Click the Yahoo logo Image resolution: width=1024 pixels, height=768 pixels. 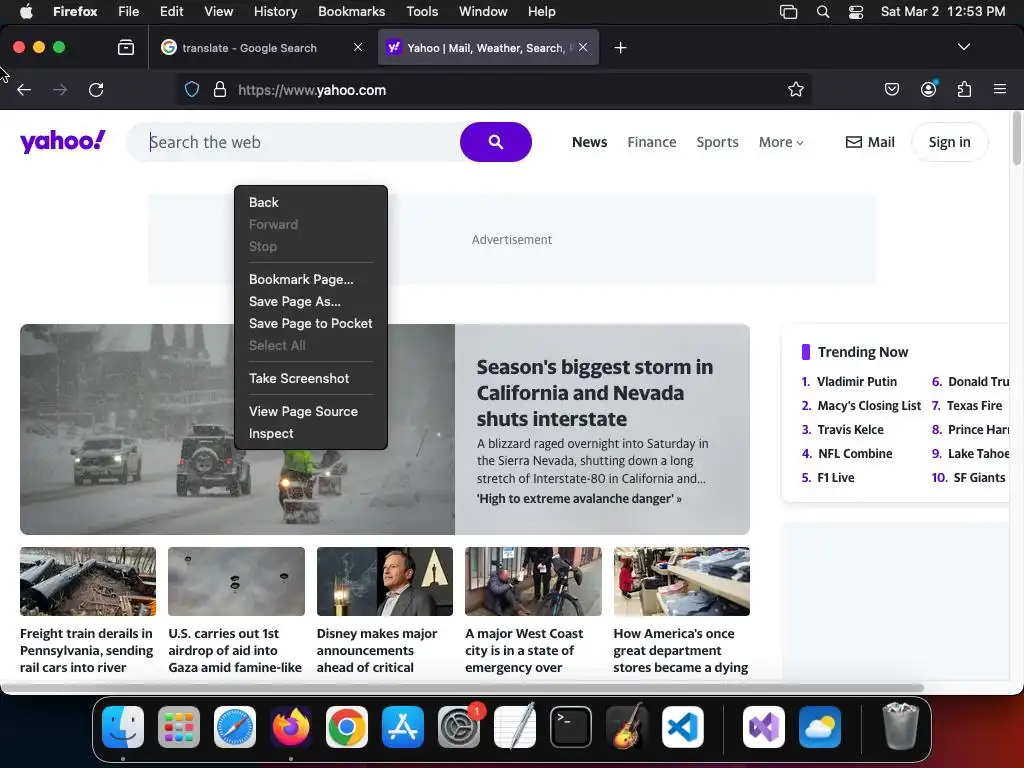coord(63,141)
